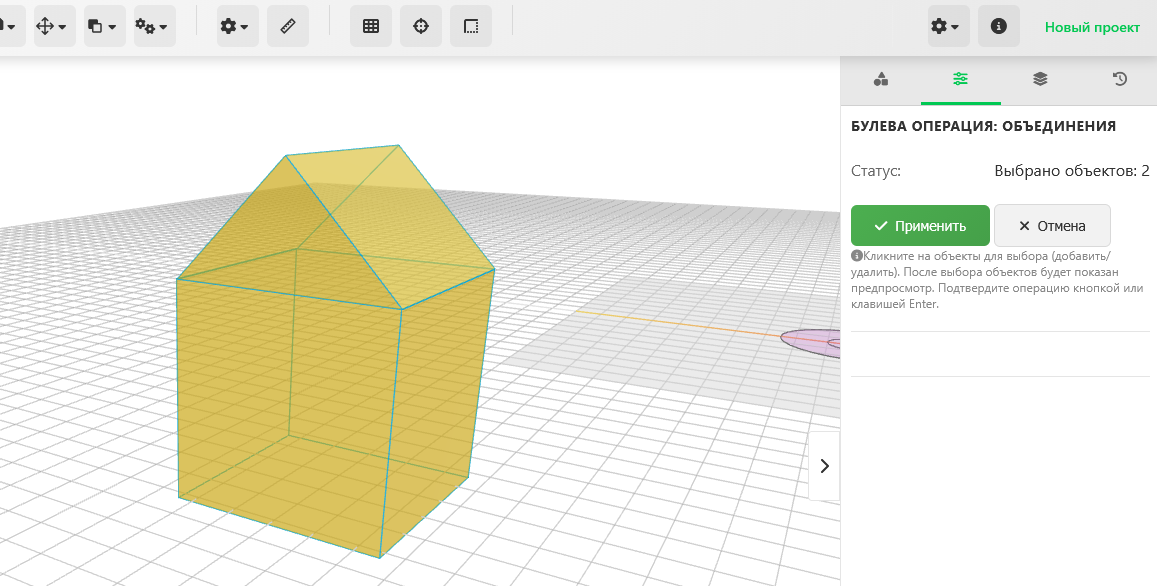The width and height of the screenshot is (1157, 586).
Task: Click the crosshair target icon
Action: pos(421,26)
